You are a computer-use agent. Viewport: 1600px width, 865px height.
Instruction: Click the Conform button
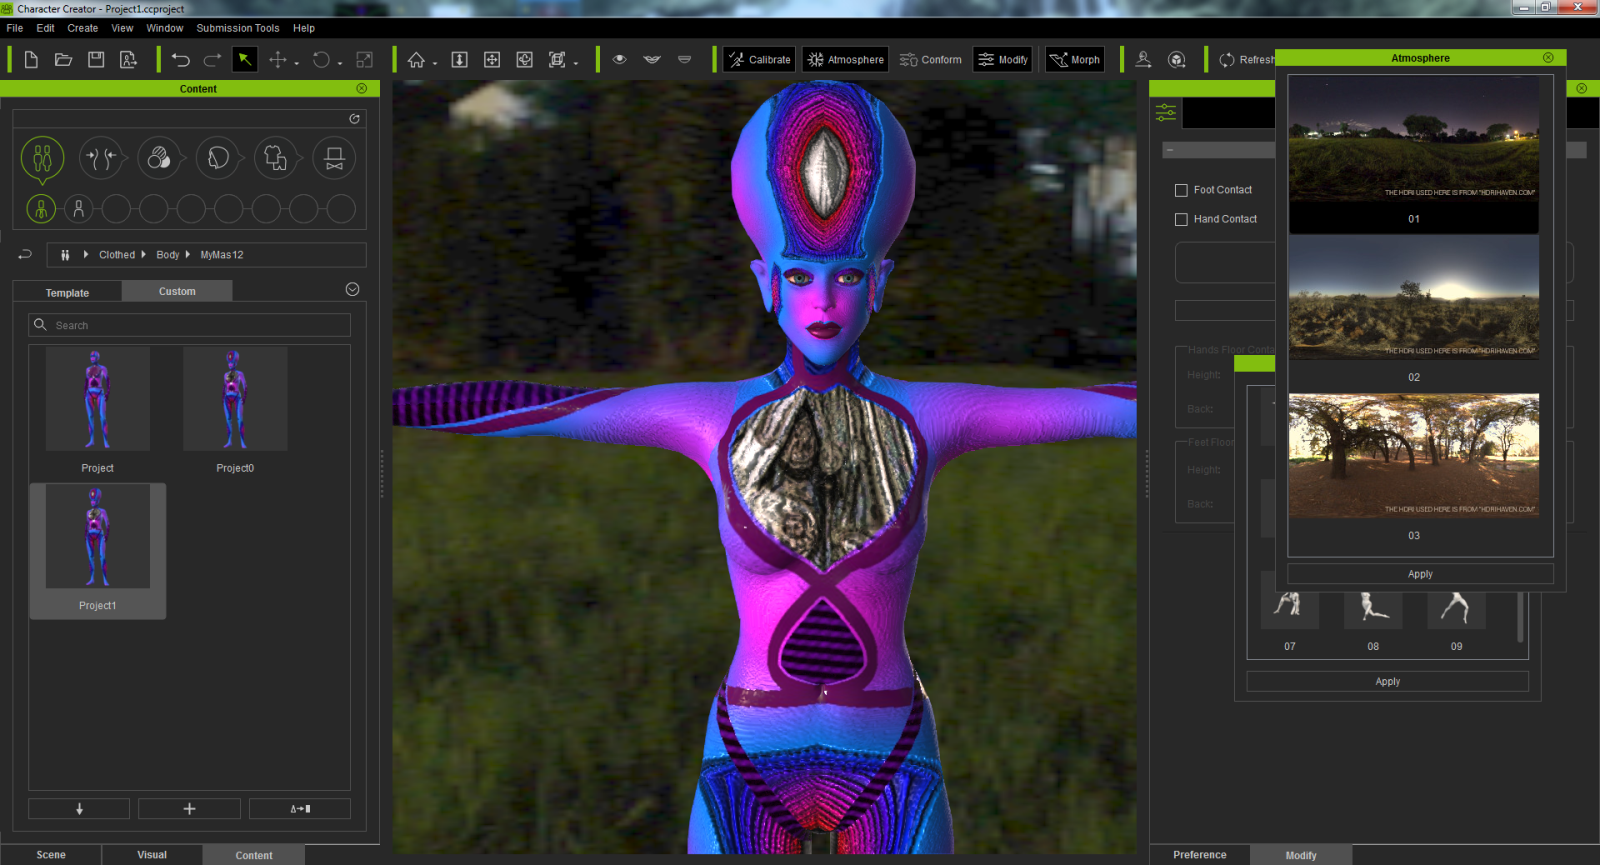tap(931, 60)
